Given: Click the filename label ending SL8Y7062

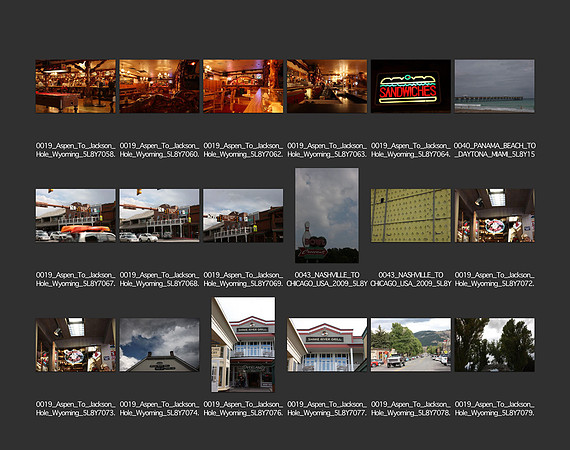Looking at the screenshot, I should (243, 150).
